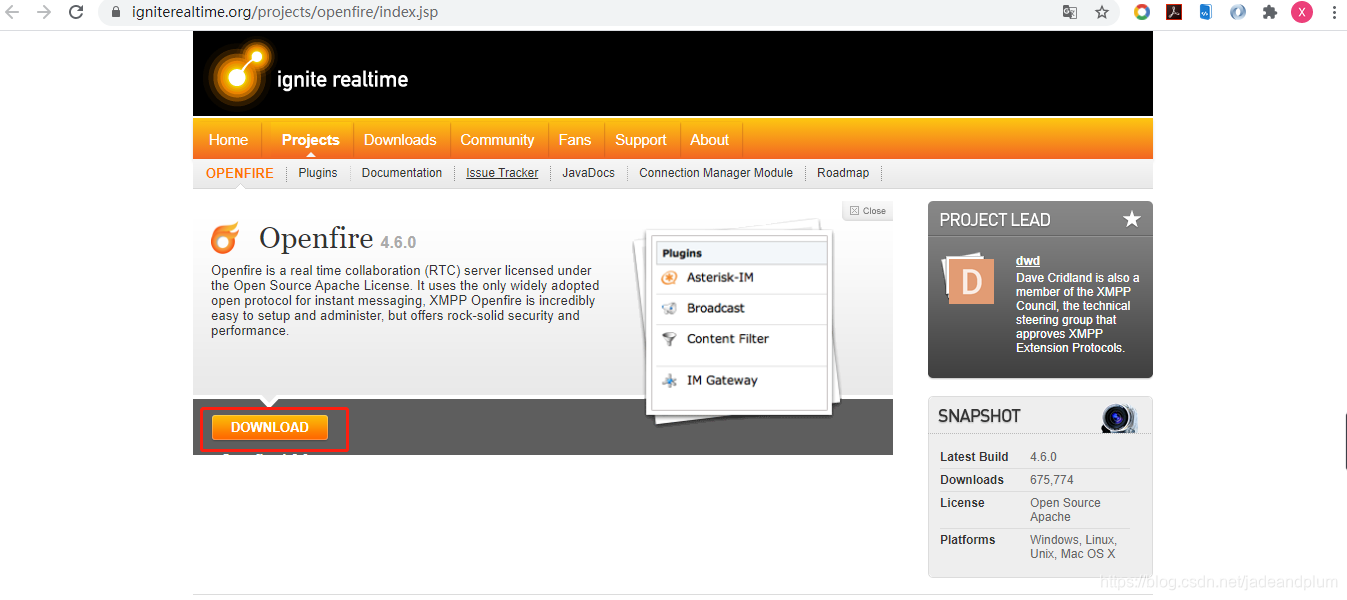Viewport: 1347px width, 600px height.
Task: Open the Connection Manager Module link
Action: pos(716,173)
